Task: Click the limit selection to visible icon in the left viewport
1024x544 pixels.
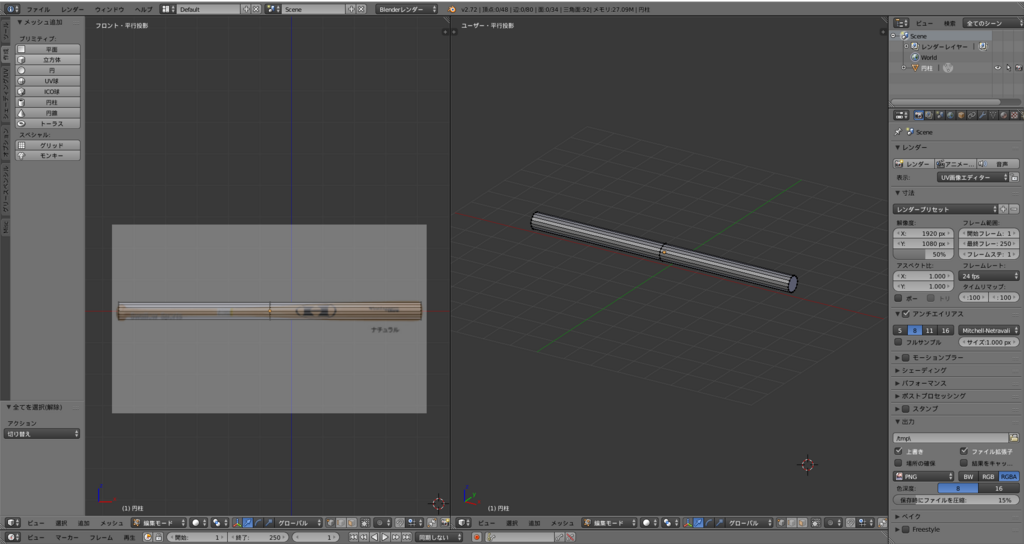Action: pyautogui.click(x=364, y=523)
